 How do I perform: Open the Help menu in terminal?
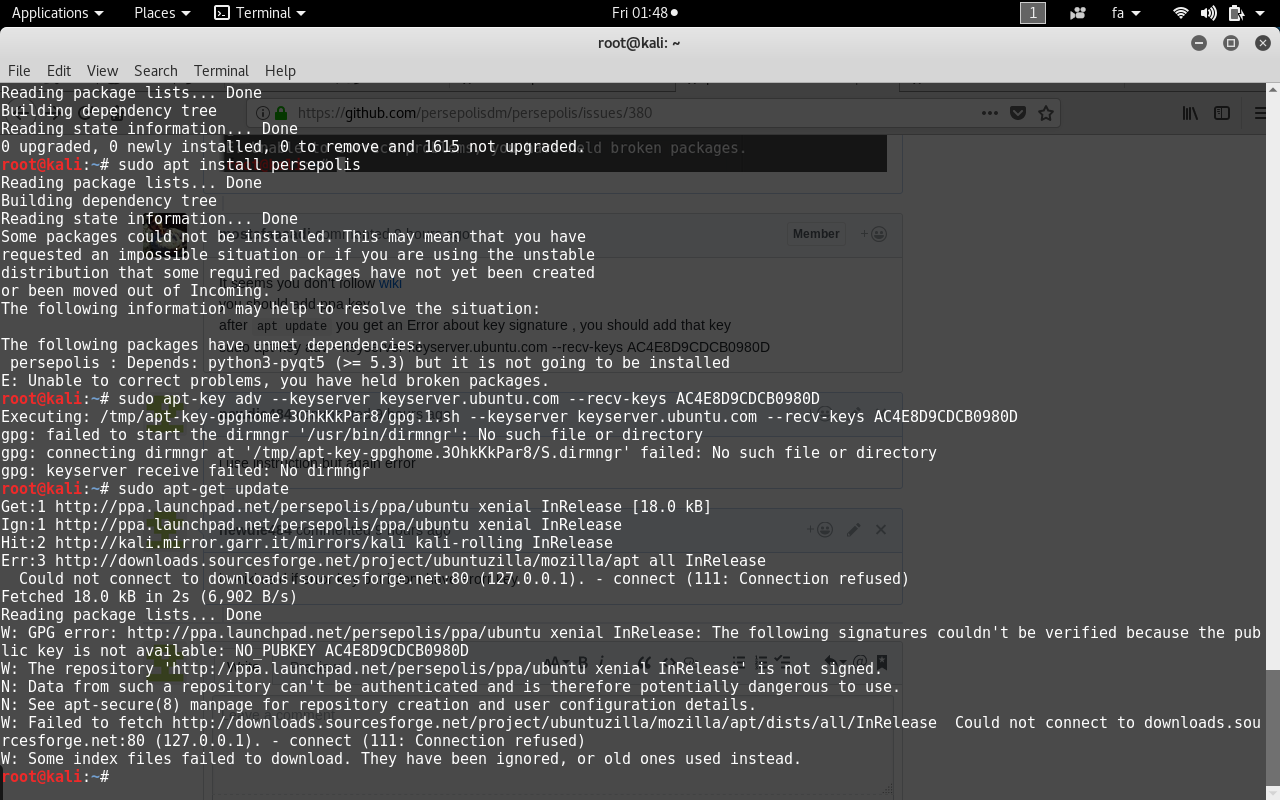pyautogui.click(x=280, y=70)
